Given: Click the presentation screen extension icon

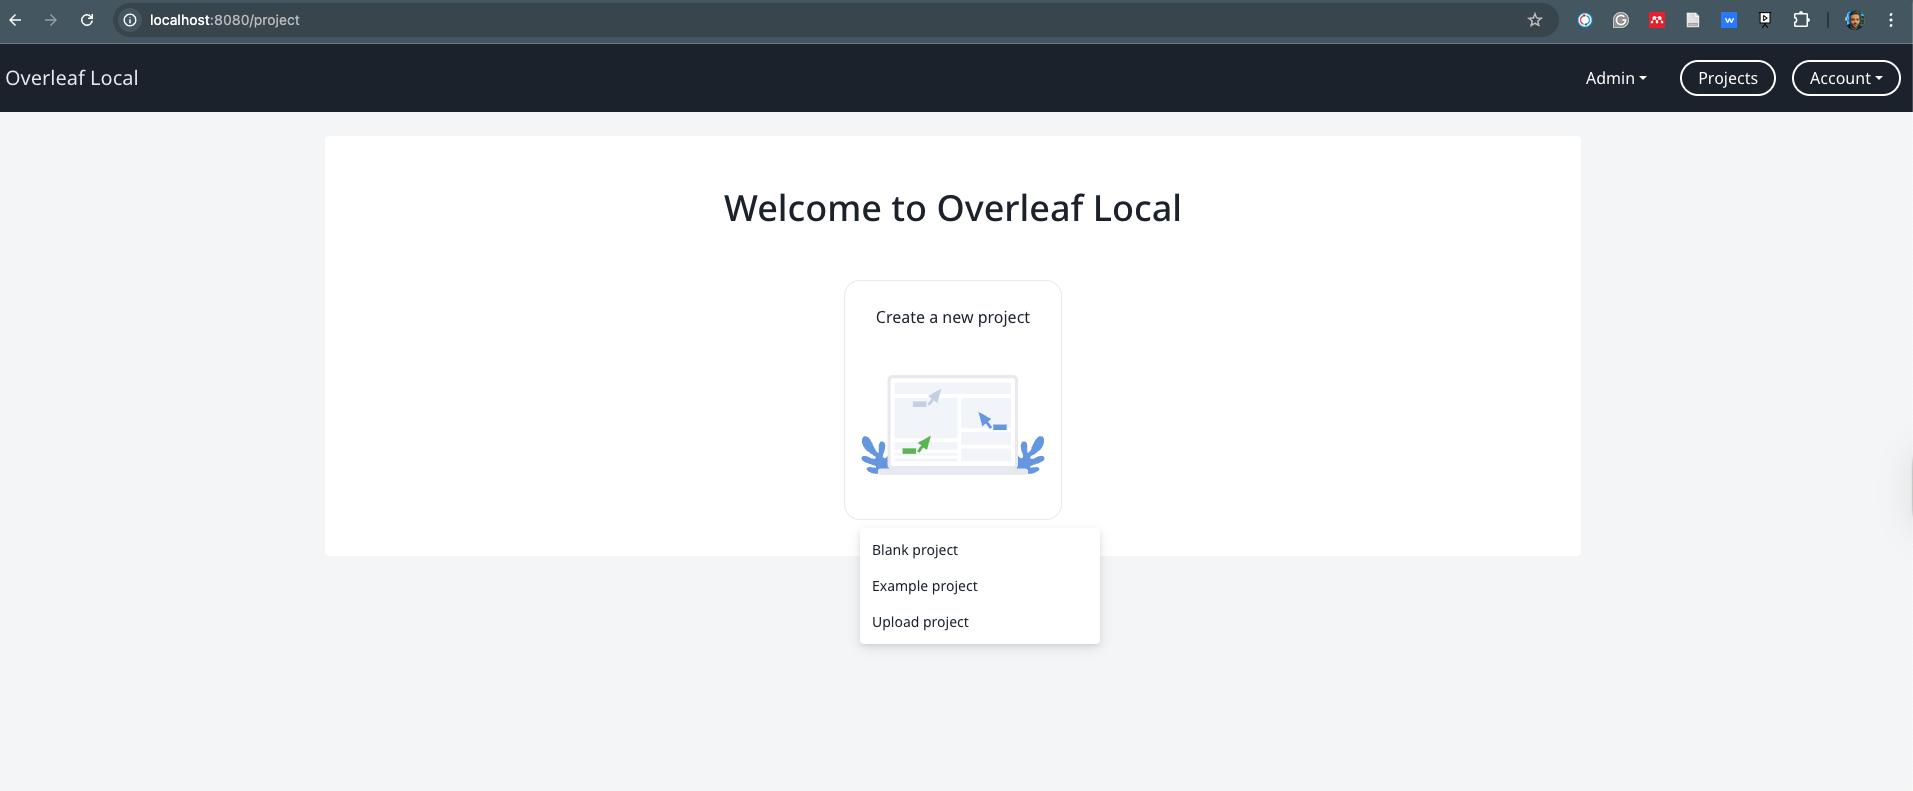Looking at the screenshot, I should (1765, 20).
